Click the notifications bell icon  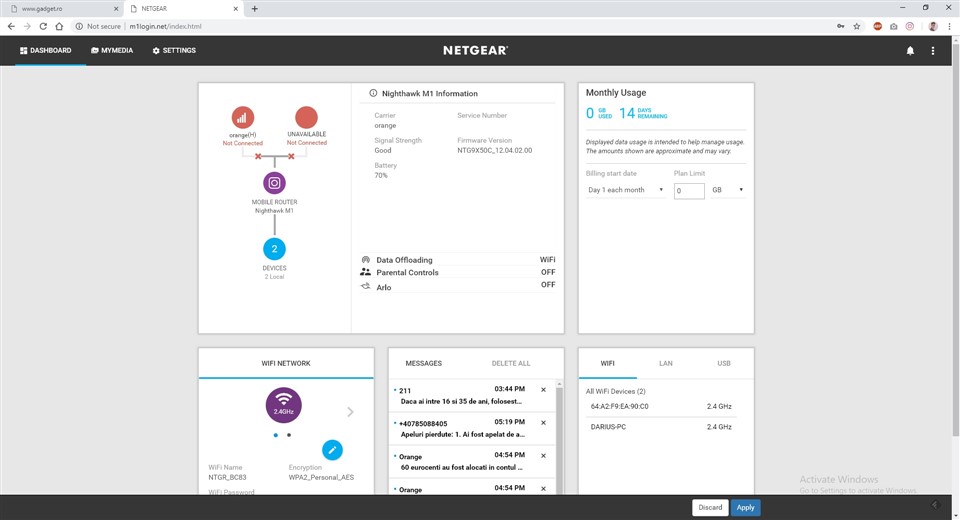pyautogui.click(x=910, y=51)
